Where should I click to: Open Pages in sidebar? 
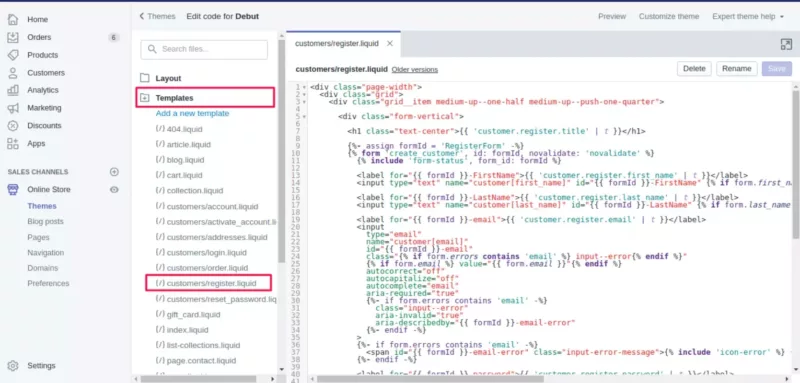(x=38, y=237)
